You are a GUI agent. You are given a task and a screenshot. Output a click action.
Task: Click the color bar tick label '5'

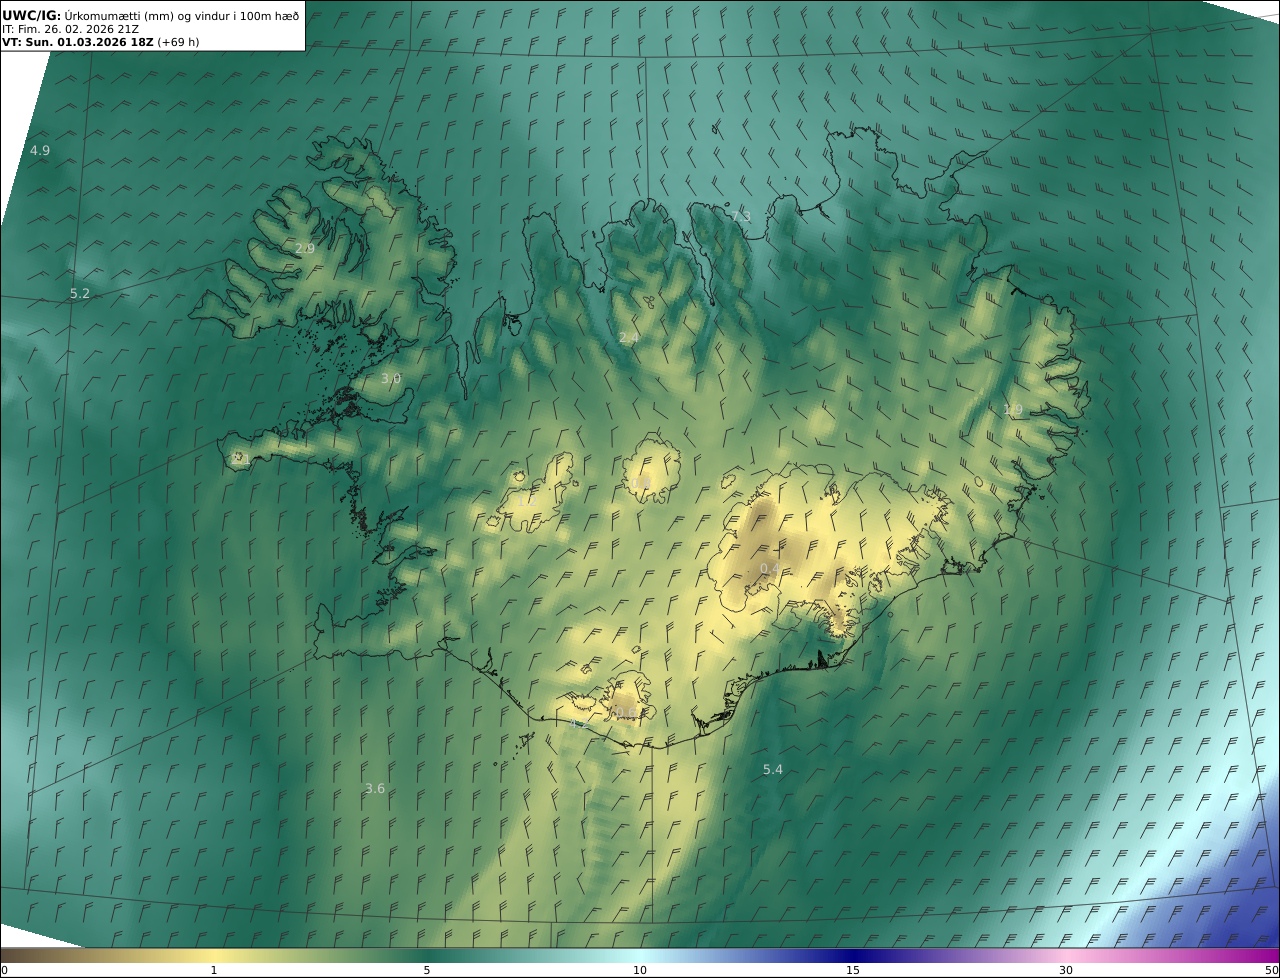[x=427, y=970]
